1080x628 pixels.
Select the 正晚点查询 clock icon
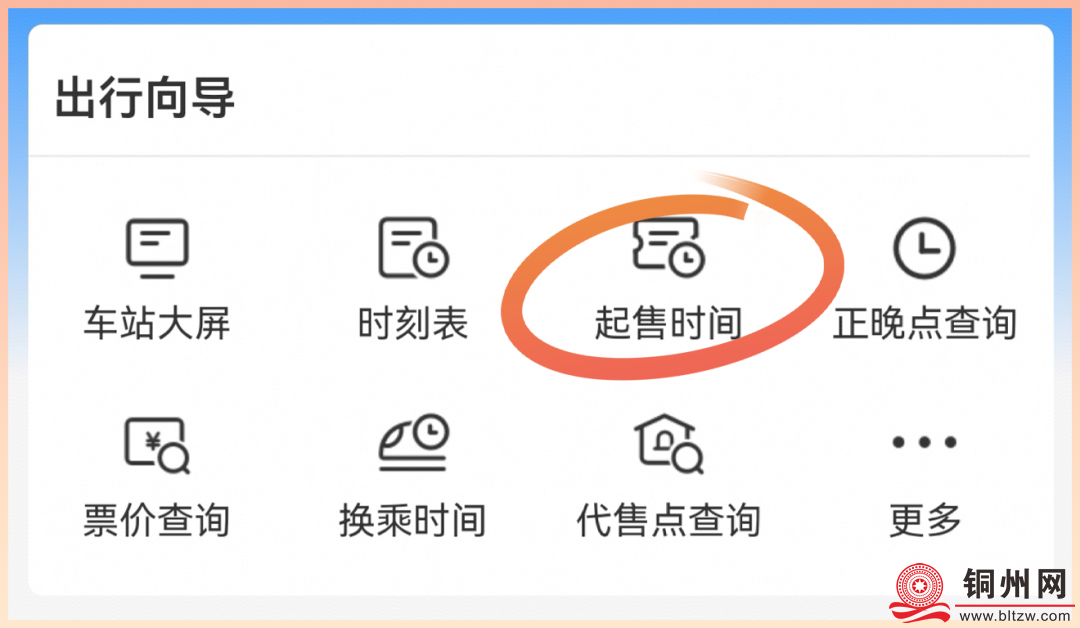(924, 248)
